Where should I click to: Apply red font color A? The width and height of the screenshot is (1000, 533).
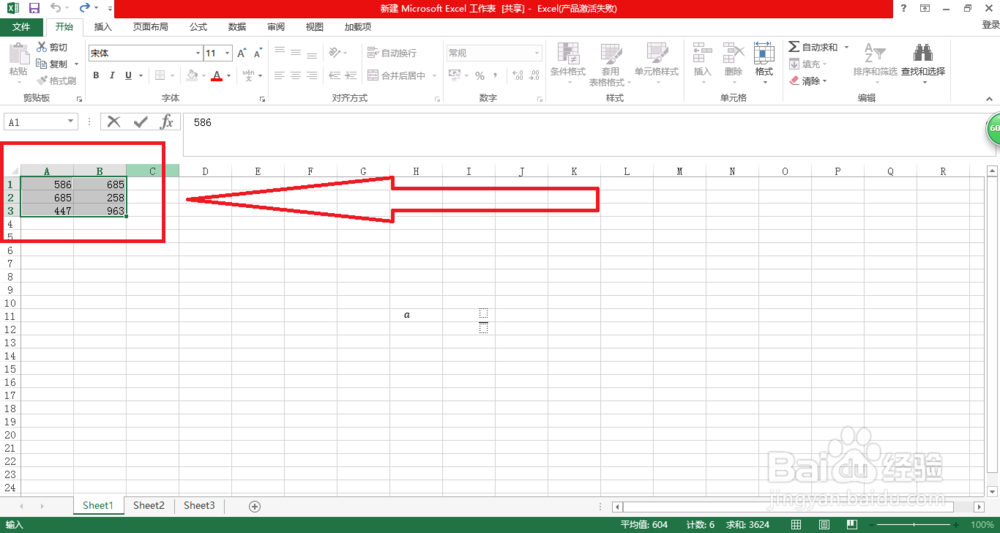(217, 75)
